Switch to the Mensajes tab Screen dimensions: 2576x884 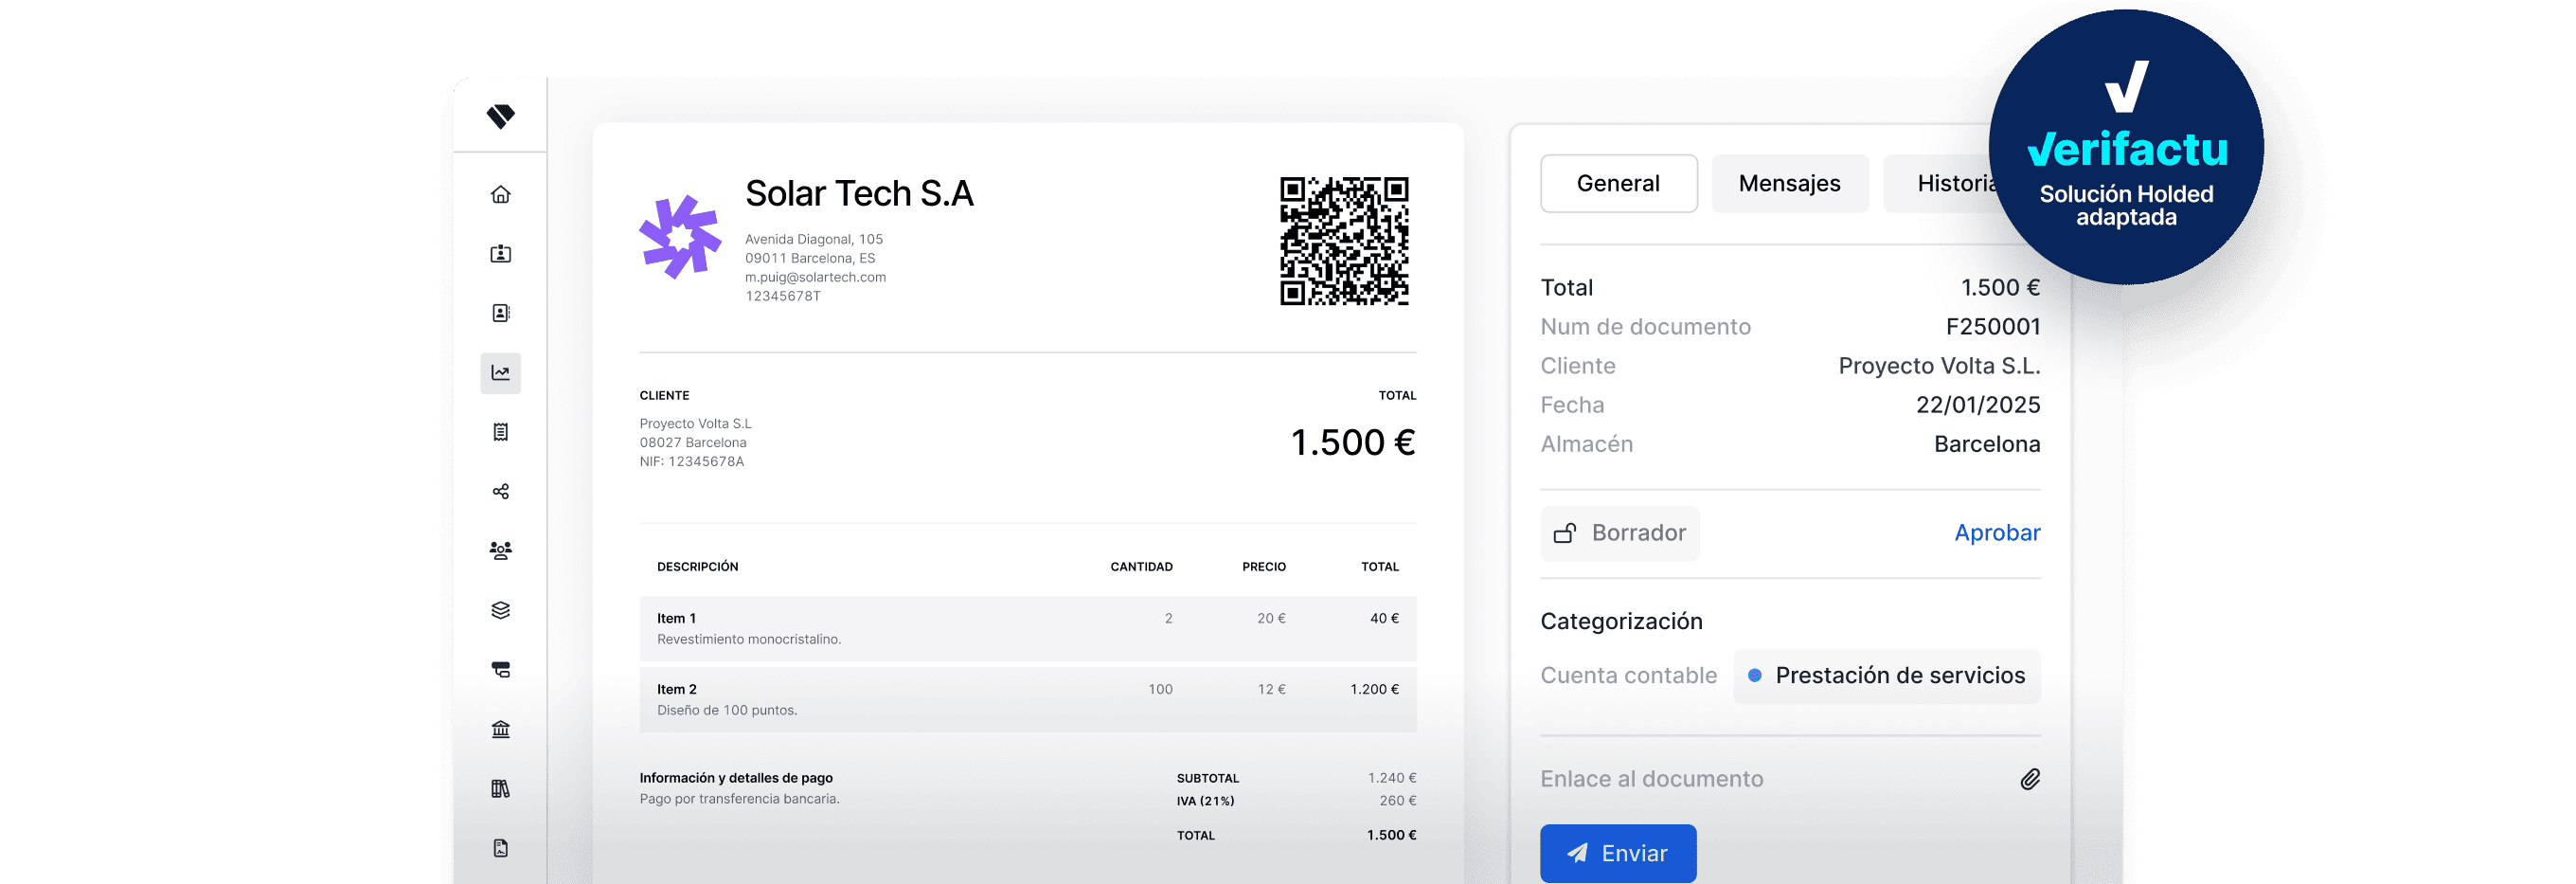click(x=1789, y=183)
